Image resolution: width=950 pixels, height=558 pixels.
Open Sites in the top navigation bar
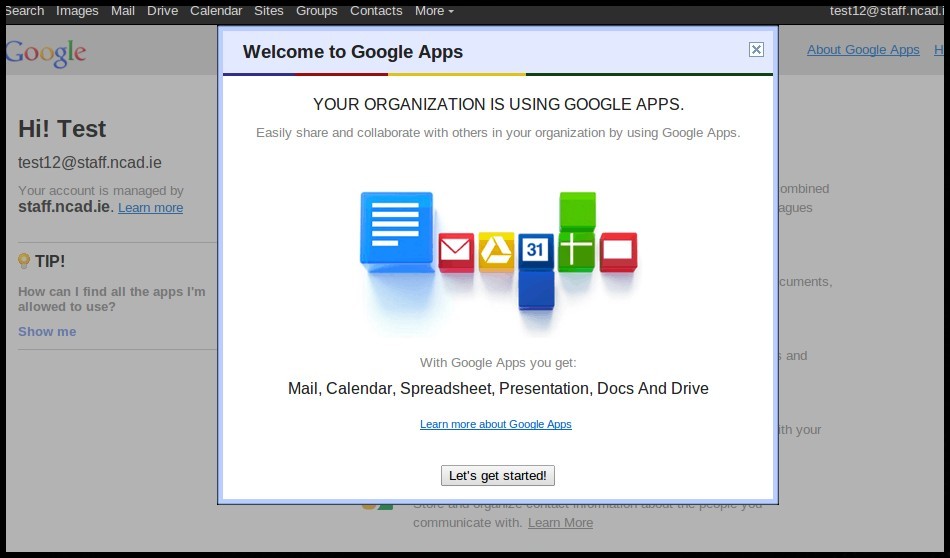(268, 11)
